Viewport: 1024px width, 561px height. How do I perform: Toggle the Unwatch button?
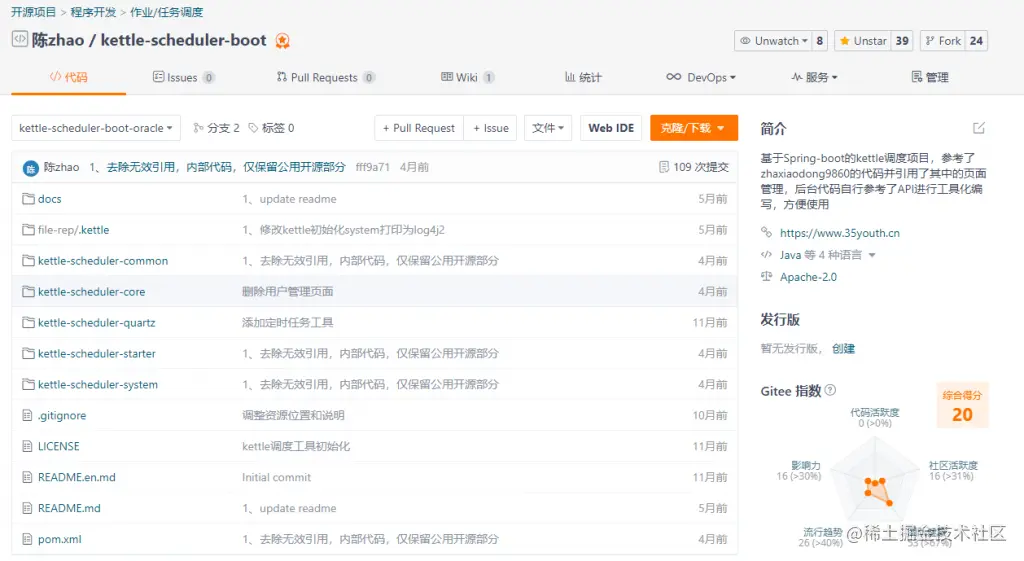click(x=773, y=40)
